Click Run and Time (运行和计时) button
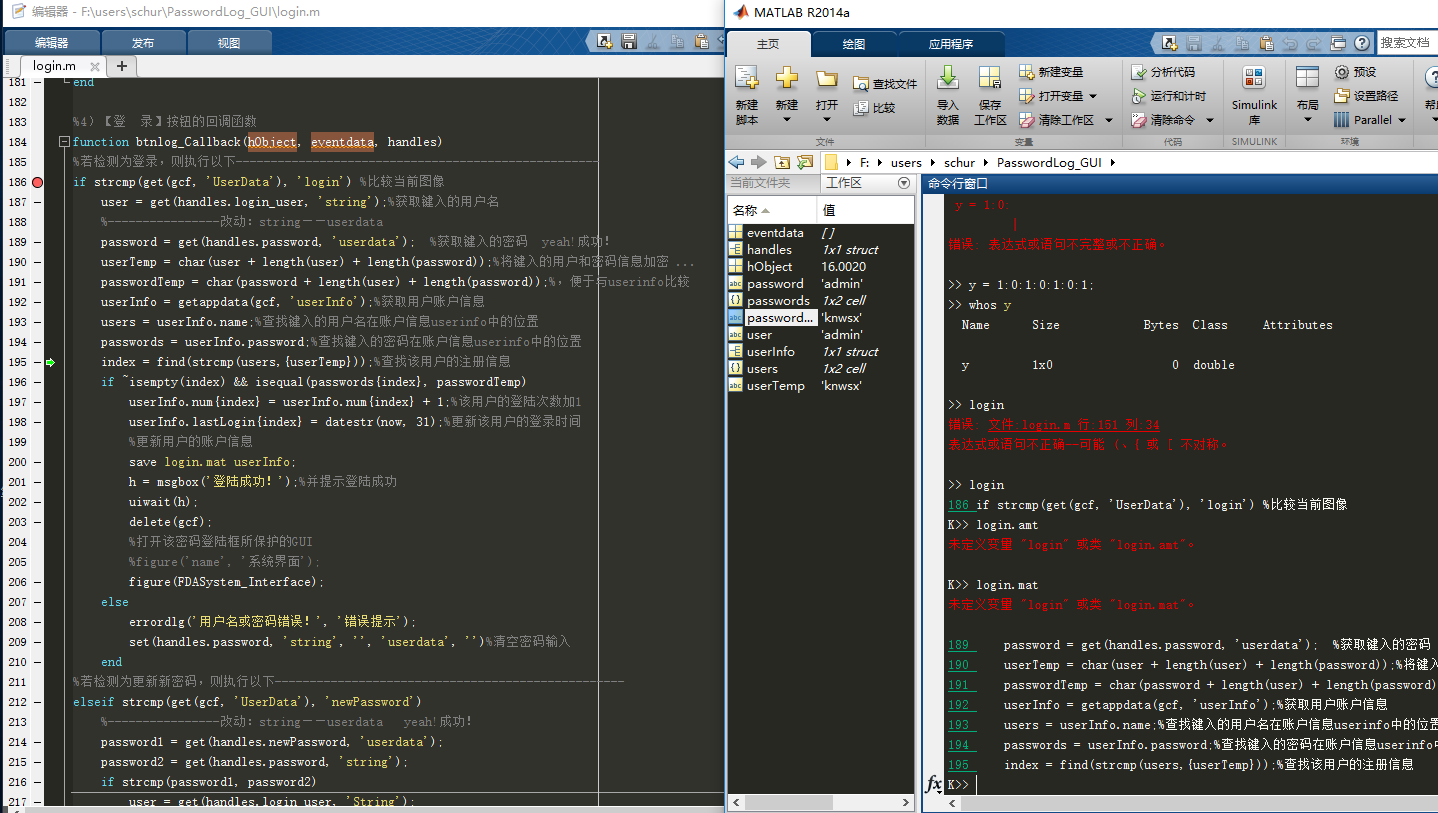Viewport: 1438px width, 813px height. click(x=1169, y=96)
